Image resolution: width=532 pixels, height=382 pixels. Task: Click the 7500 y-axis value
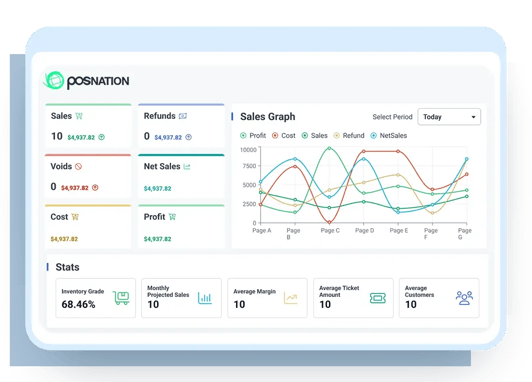249,166
